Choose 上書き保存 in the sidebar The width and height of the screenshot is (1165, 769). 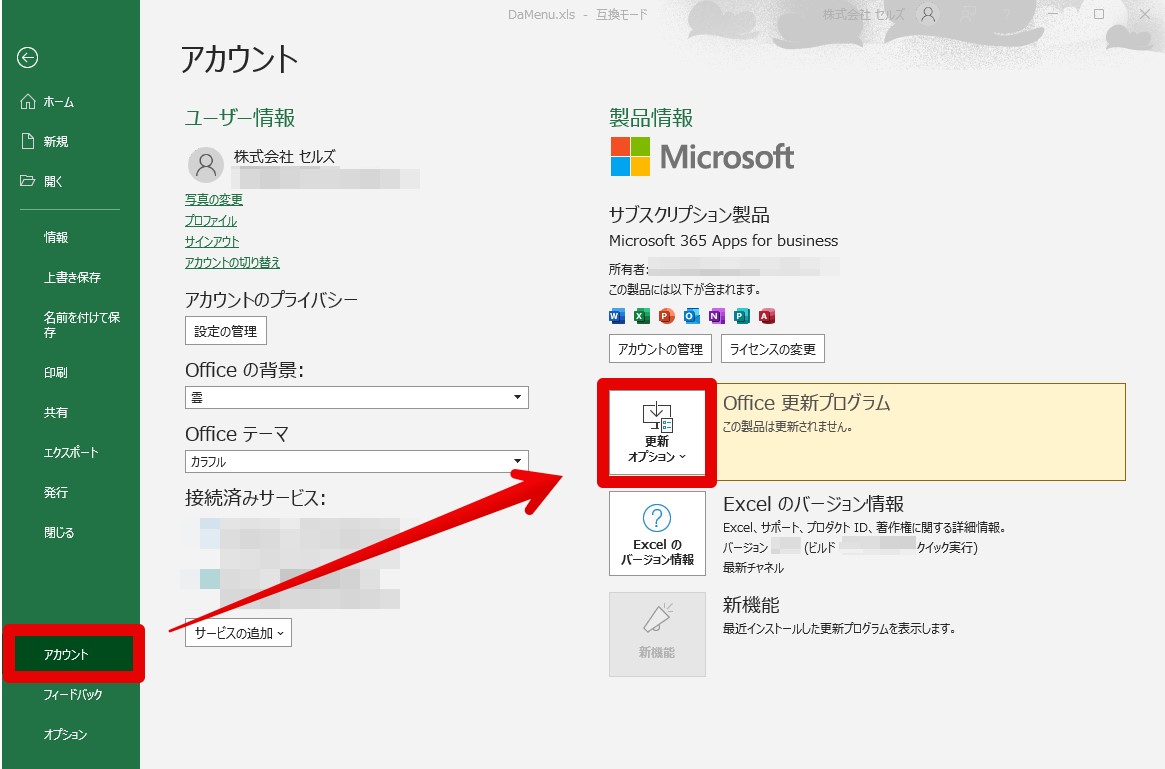click(71, 277)
